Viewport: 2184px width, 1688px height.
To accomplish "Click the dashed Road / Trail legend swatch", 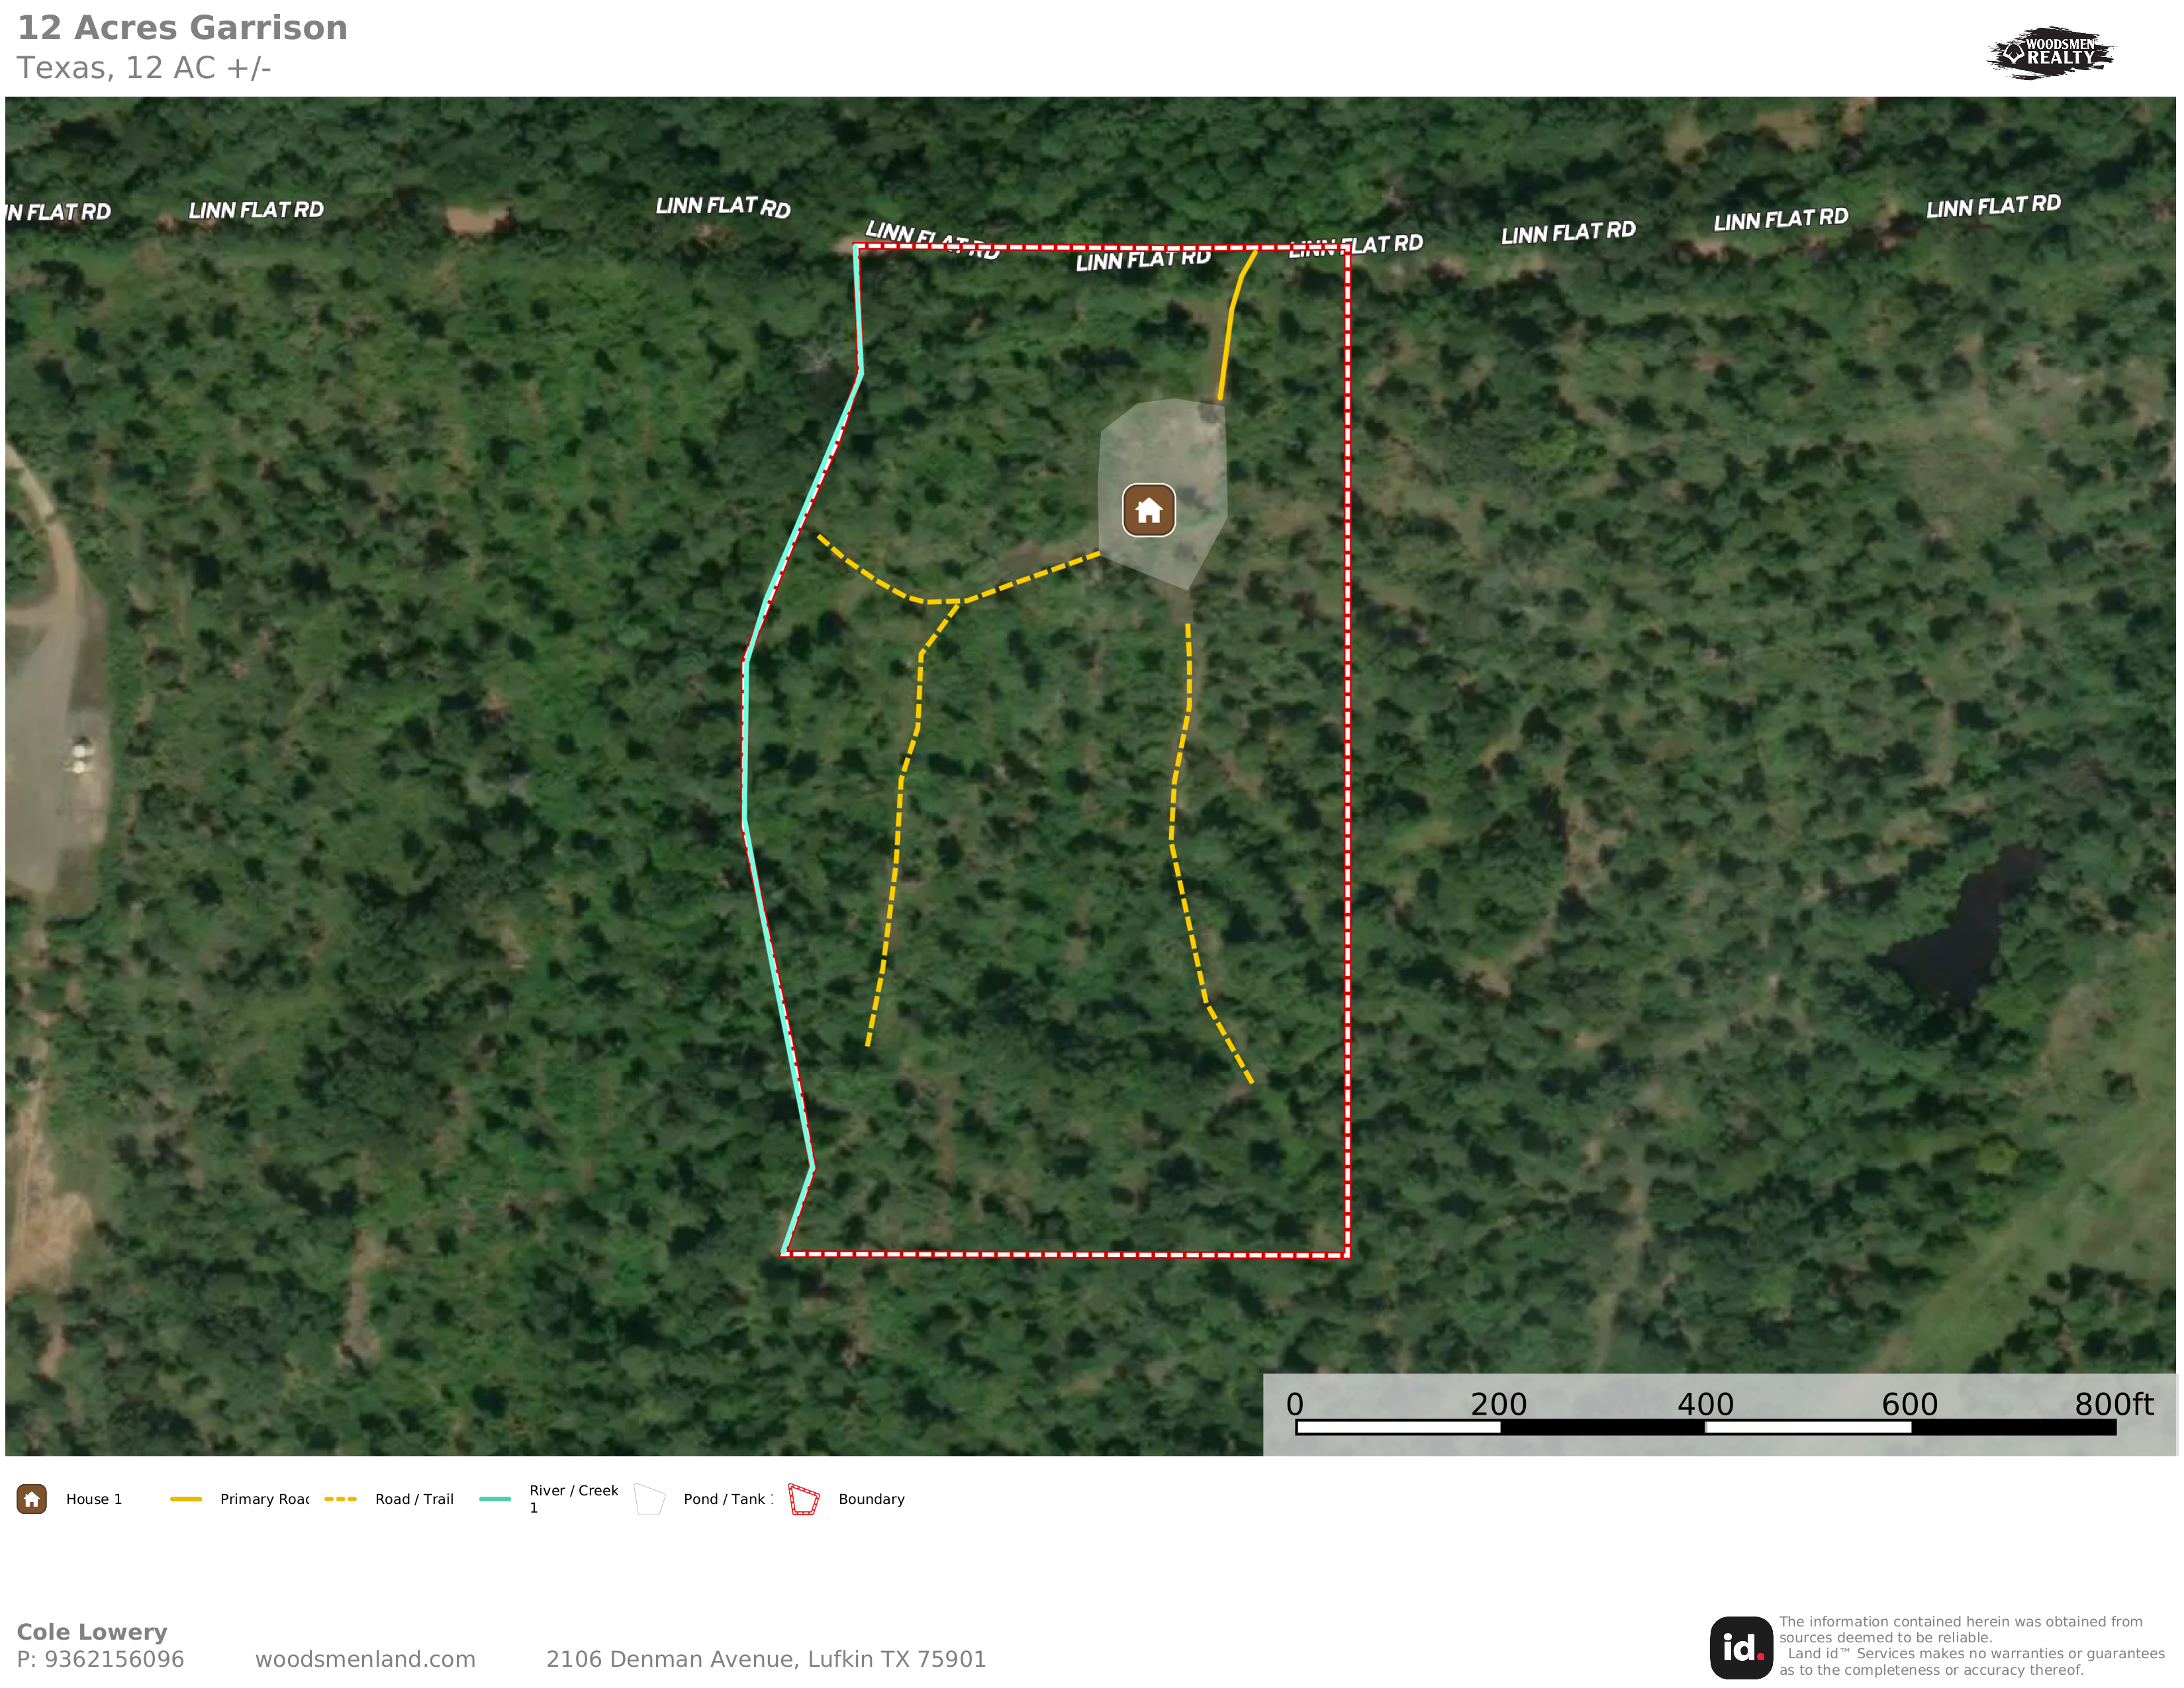I will [x=341, y=1499].
